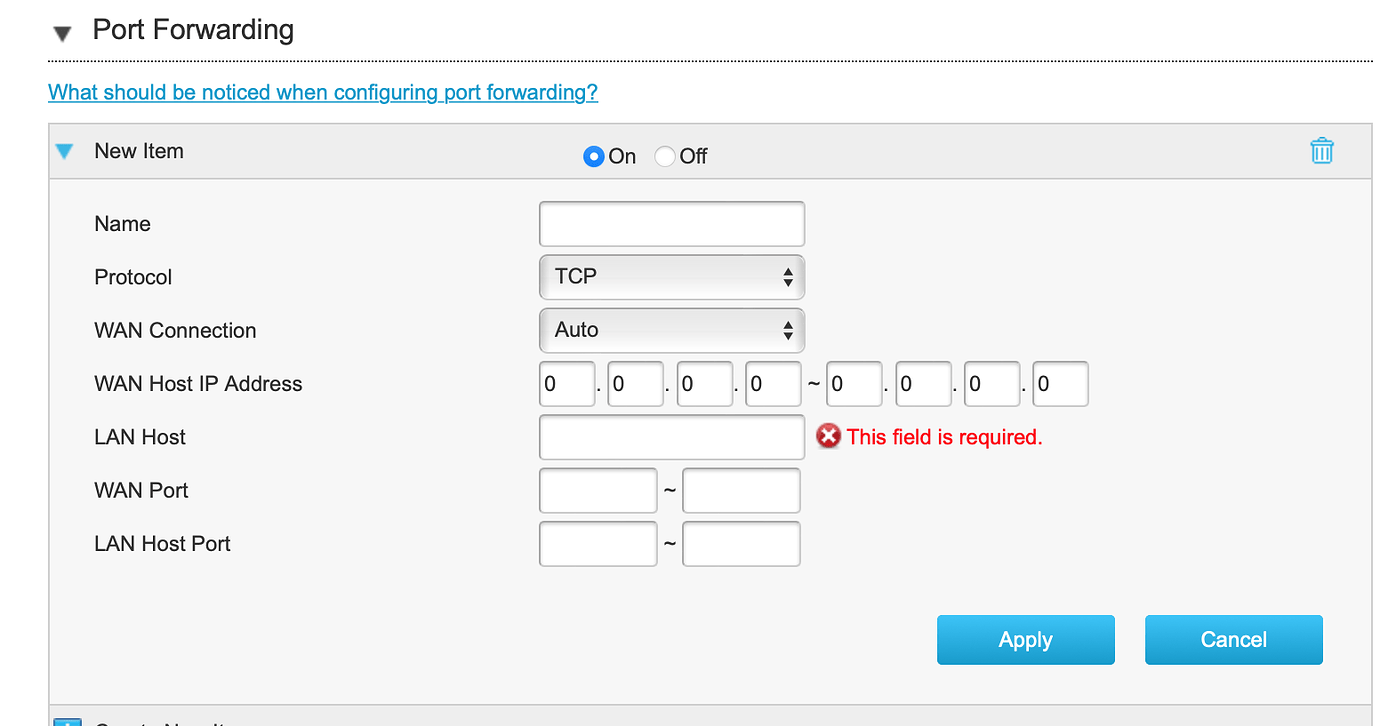Click the Create New Item plus icon
Image resolution: width=1380 pixels, height=726 pixels.
67,721
